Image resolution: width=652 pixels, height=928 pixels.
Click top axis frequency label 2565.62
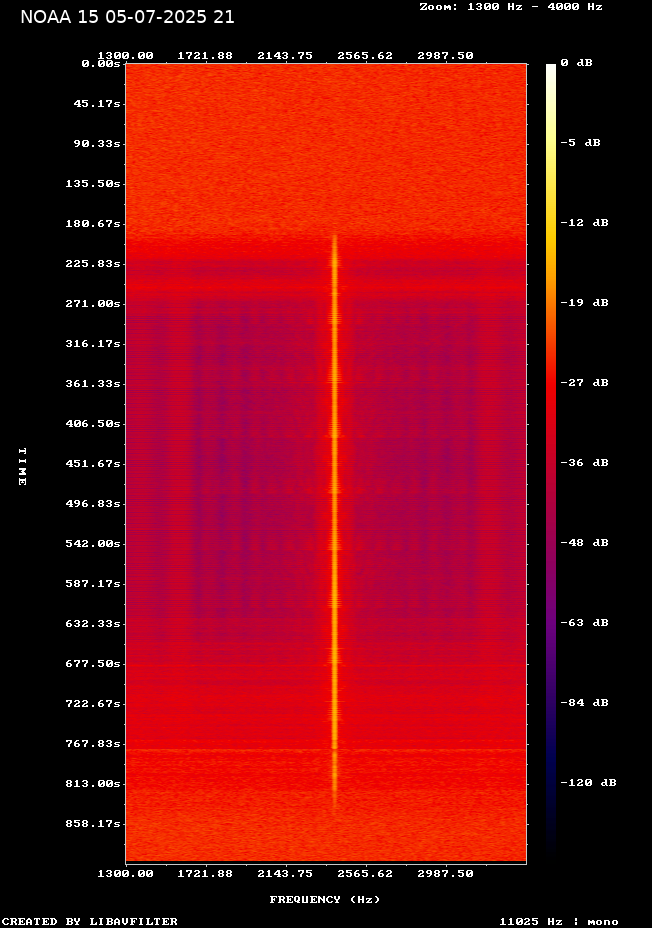click(x=365, y=56)
